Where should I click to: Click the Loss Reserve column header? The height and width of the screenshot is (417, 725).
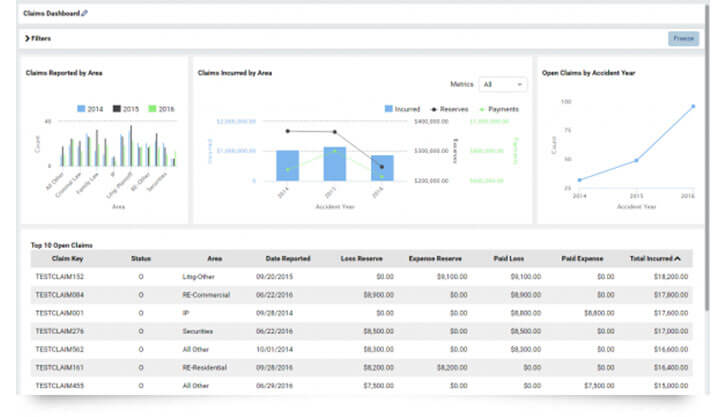362,258
